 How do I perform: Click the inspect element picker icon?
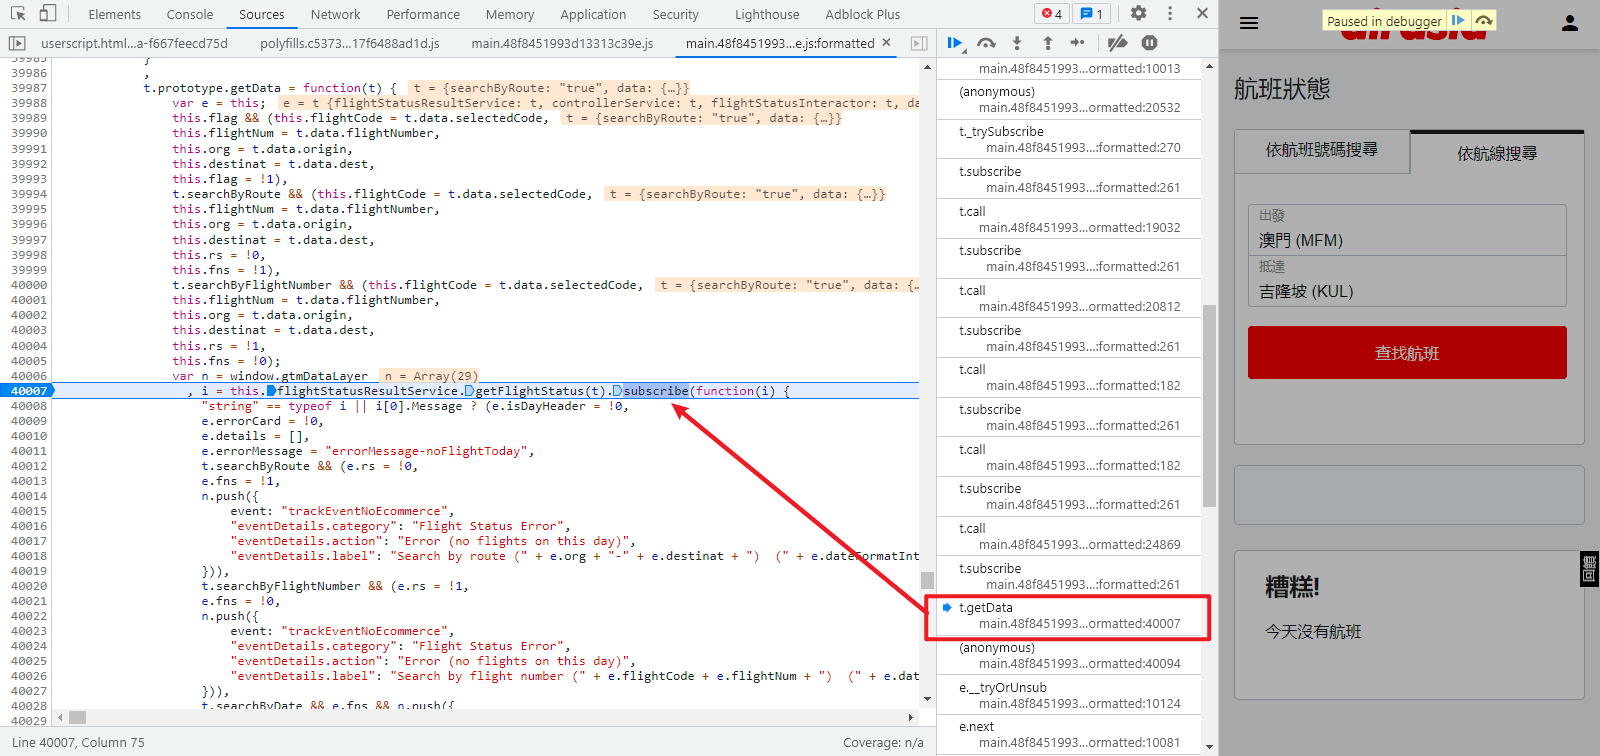click(x=18, y=14)
